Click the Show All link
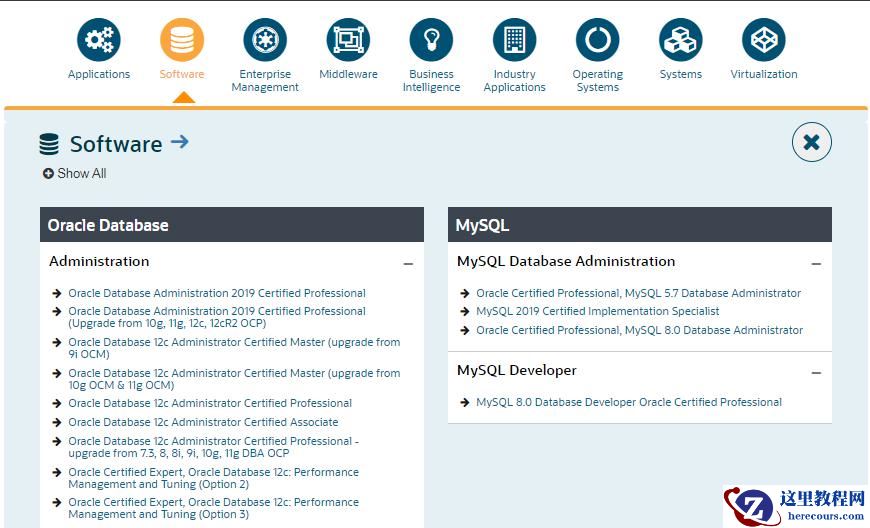Viewport: 870px width, 528px height. pos(82,174)
